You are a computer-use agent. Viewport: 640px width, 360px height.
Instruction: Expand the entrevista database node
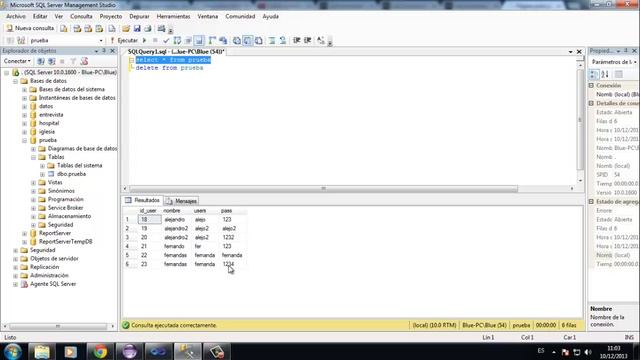pyautogui.click(x=24, y=115)
